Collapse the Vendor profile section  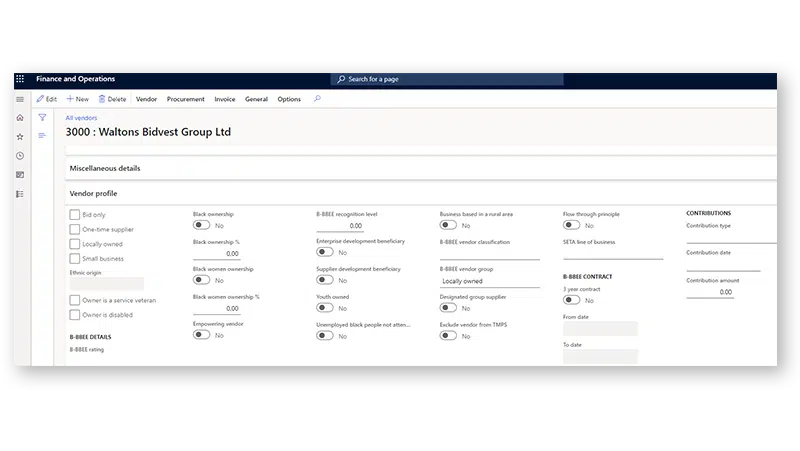[x=95, y=193]
